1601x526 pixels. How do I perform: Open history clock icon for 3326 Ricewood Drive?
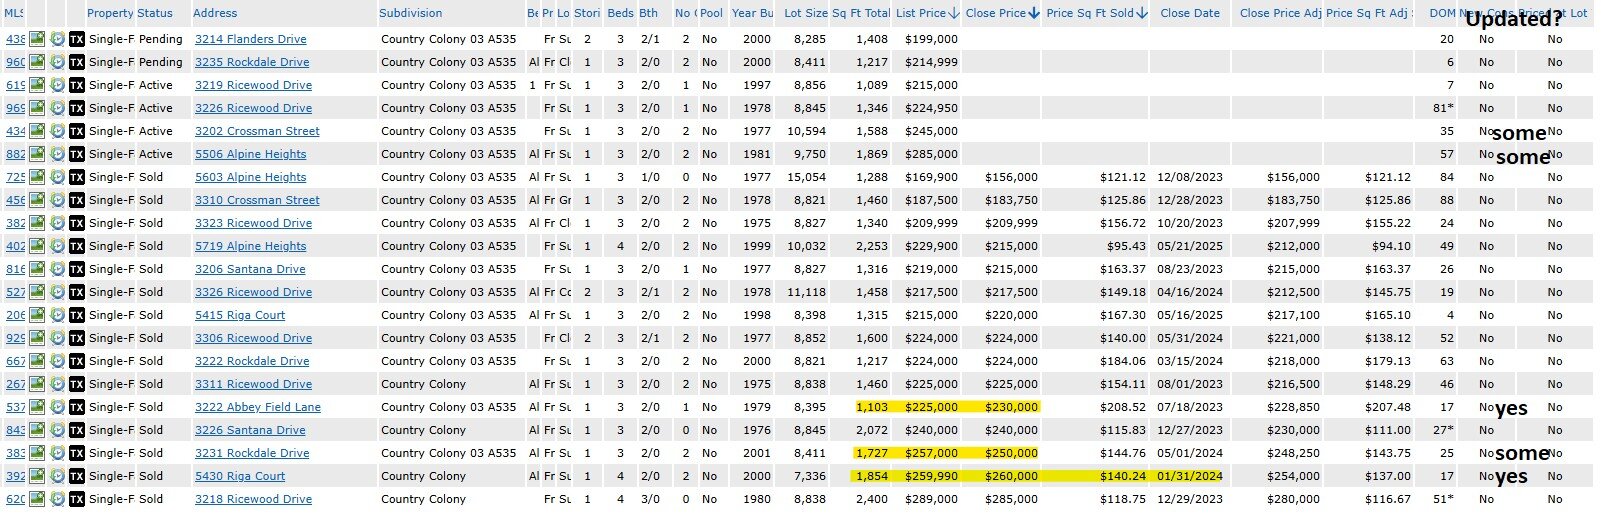57,292
